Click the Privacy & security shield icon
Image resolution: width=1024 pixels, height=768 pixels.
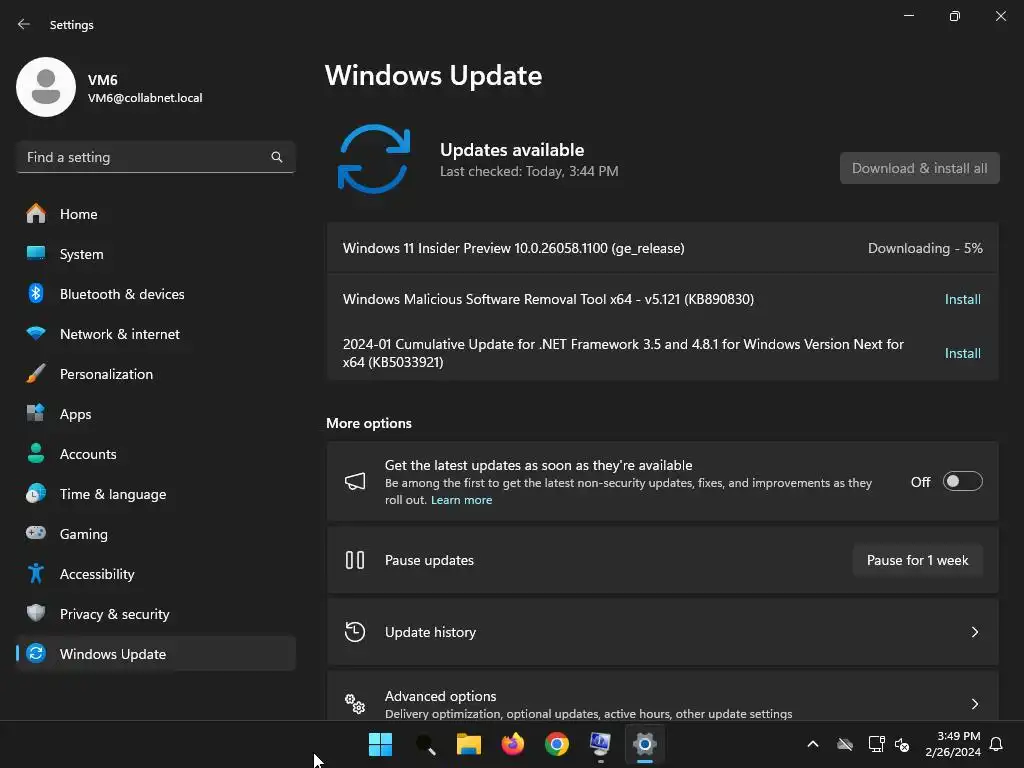click(36, 613)
